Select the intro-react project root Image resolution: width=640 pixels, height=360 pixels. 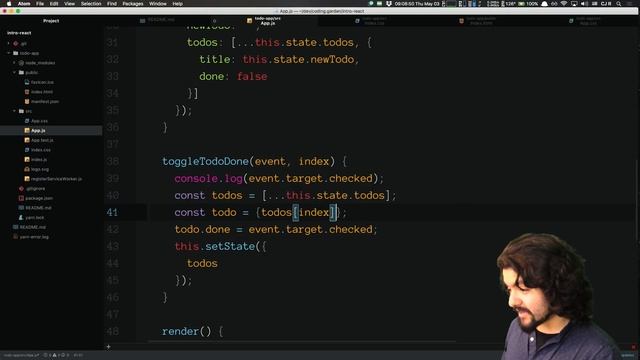click(19, 33)
